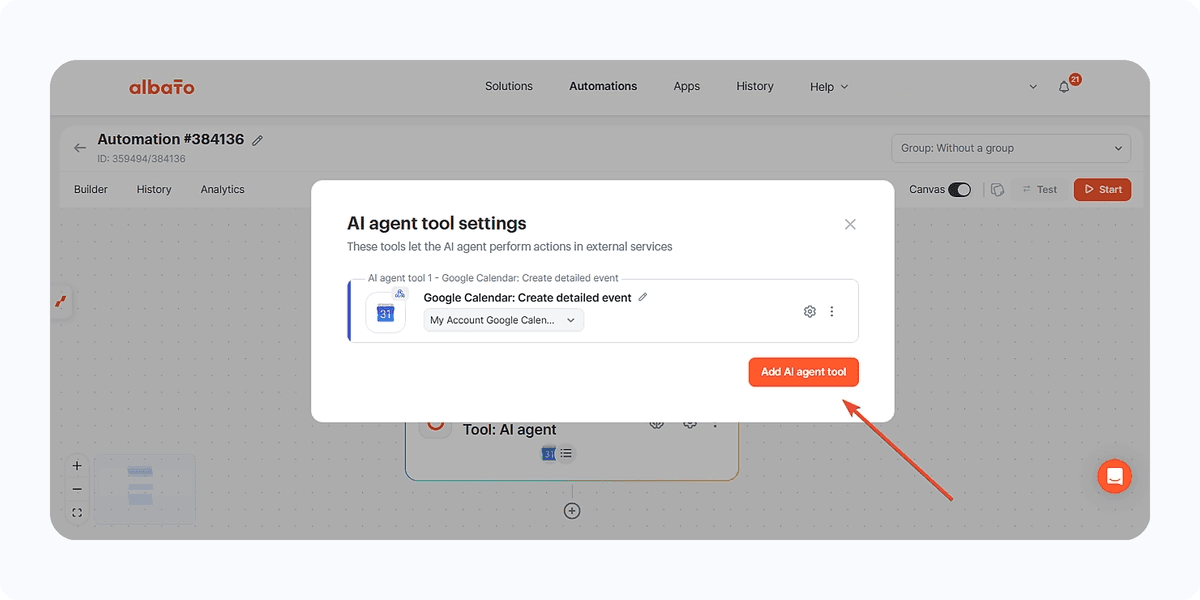Click Add AI agent tool button
This screenshot has width=1200, height=600.
pyautogui.click(x=804, y=372)
